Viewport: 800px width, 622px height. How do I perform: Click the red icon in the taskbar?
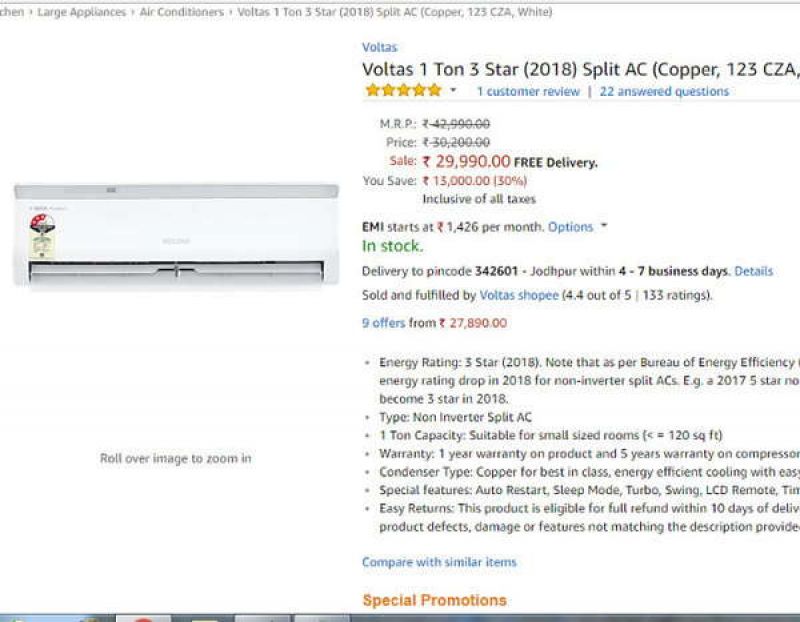pyautogui.click(x=142, y=617)
